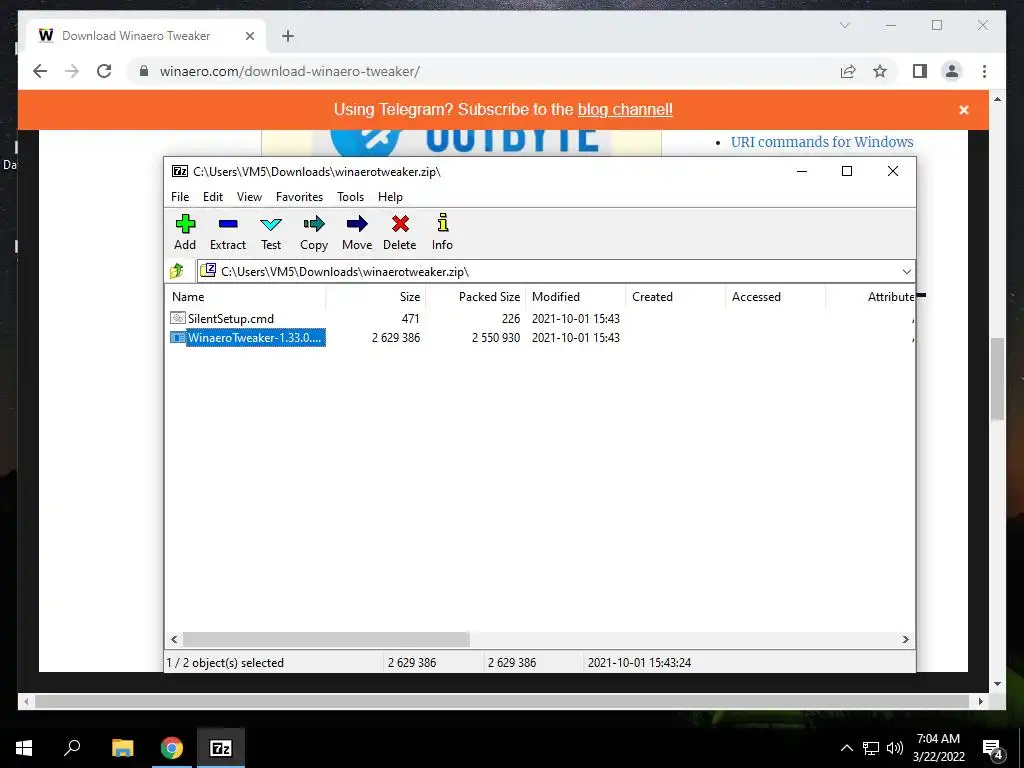Click the packed size value 226
This screenshot has height=768, width=1024.
point(511,319)
